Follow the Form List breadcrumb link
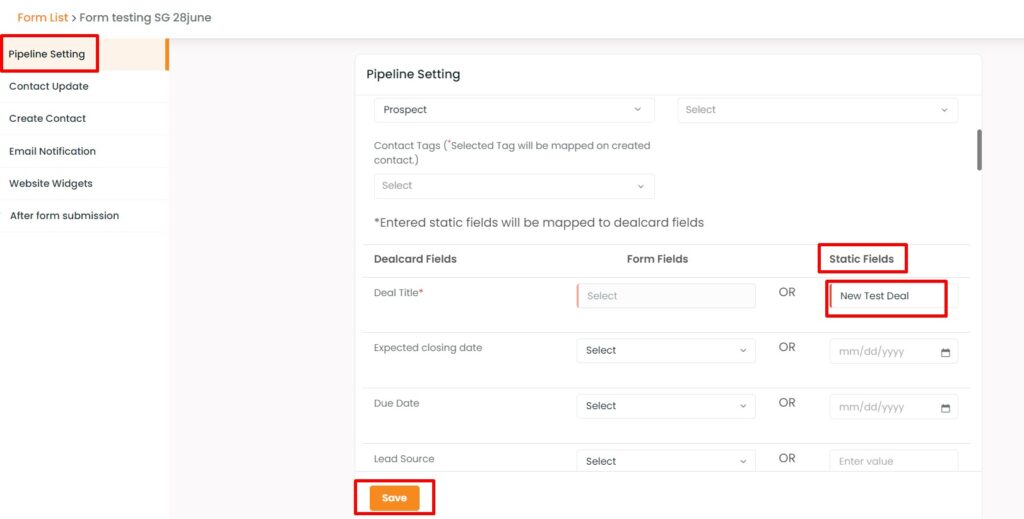The height and width of the screenshot is (519, 1024). pyautogui.click(x=42, y=18)
